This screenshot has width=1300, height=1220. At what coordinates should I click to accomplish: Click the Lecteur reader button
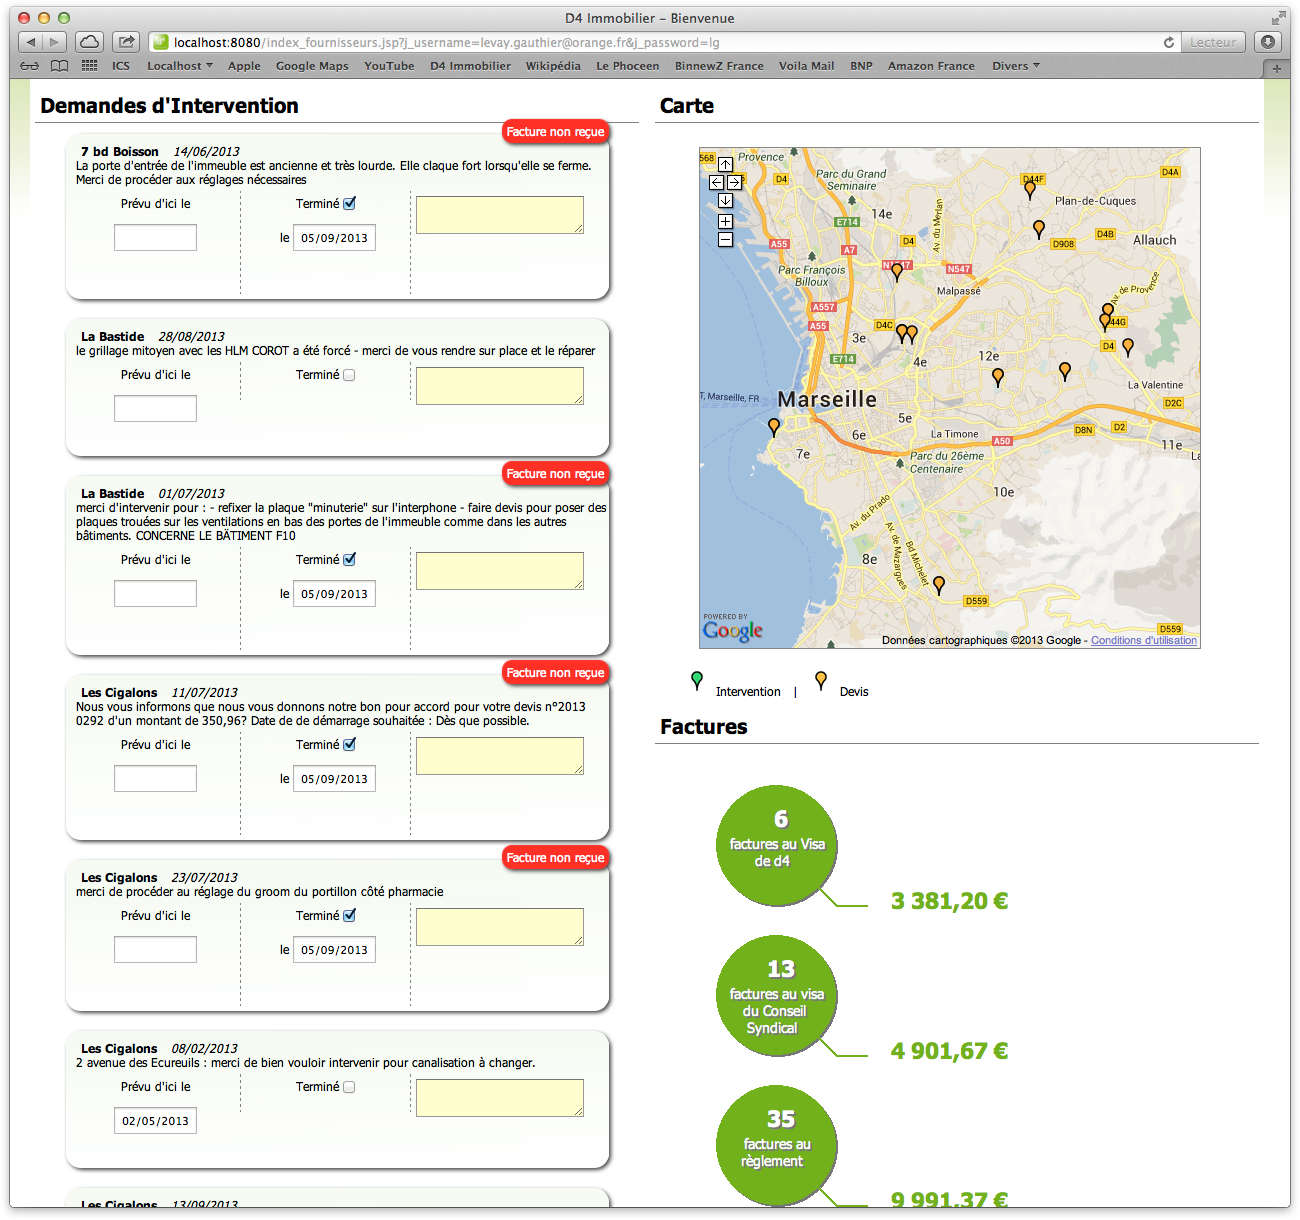pyautogui.click(x=1213, y=42)
